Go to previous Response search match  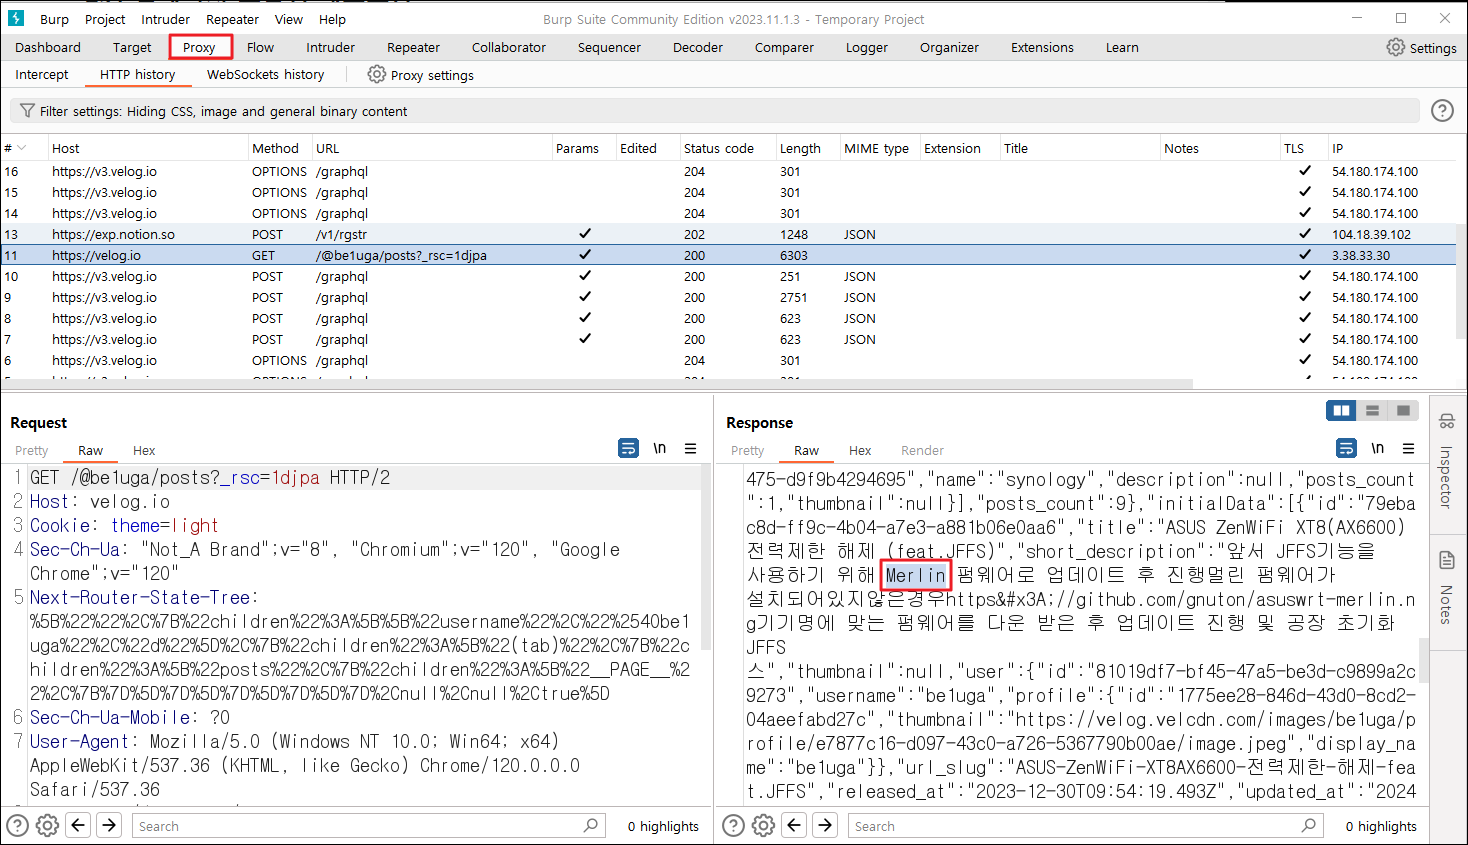[794, 825]
